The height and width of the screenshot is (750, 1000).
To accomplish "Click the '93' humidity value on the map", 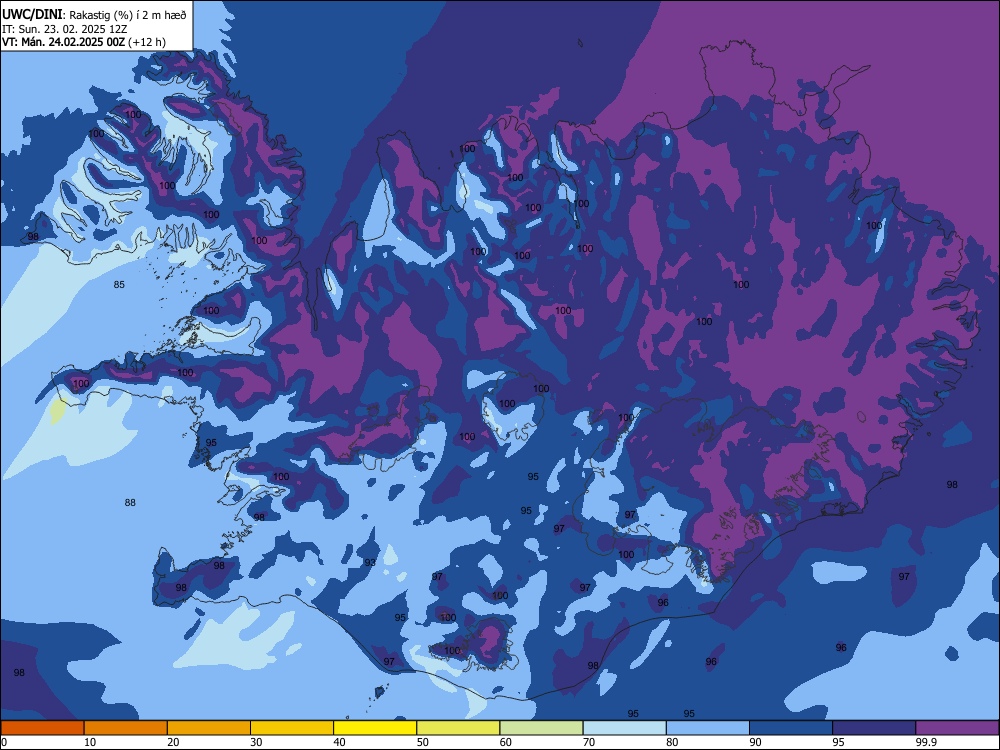I will 370,562.
